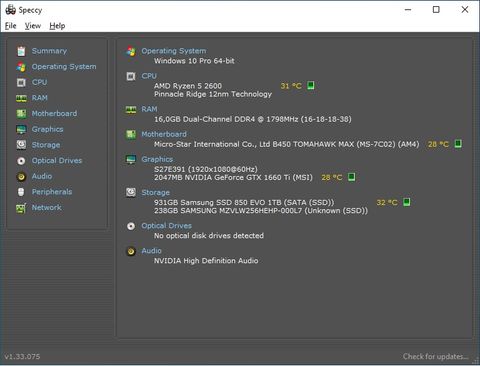
Task: Click the RAM stick icon in sidebar
Action: 21,98
